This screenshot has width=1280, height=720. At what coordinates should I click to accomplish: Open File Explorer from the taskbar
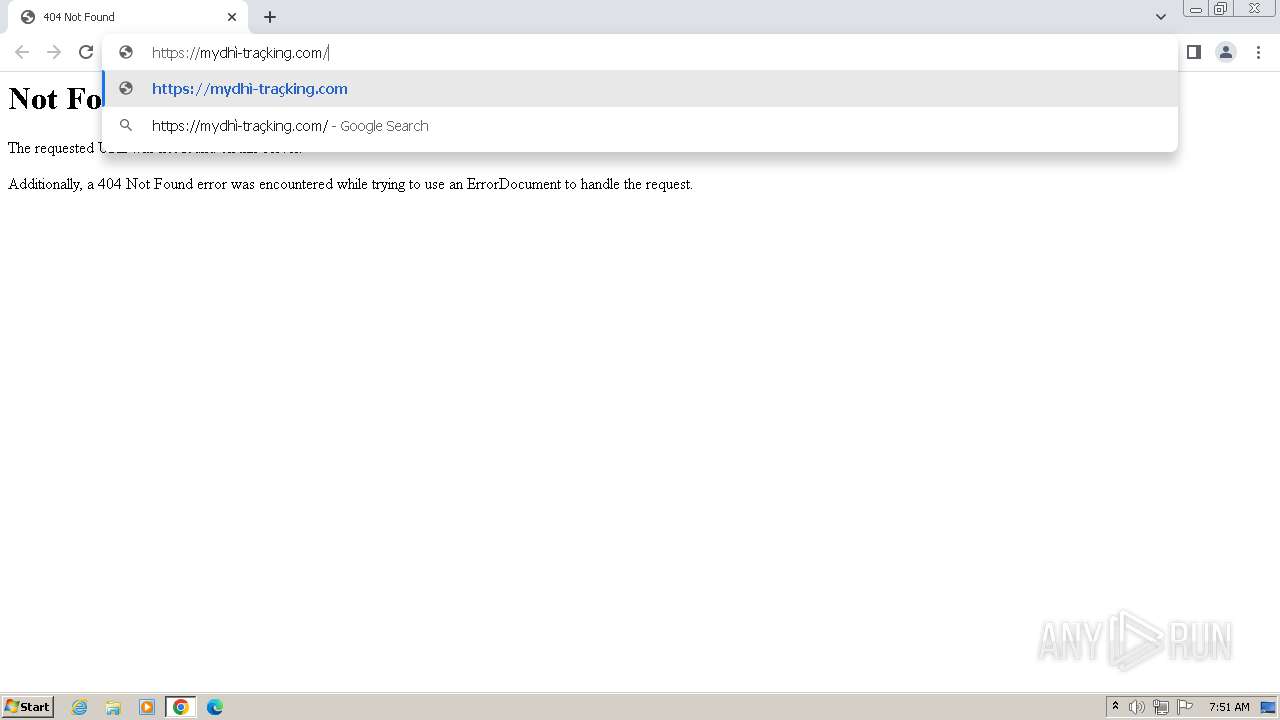pyautogui.click(x=113, y=707)
